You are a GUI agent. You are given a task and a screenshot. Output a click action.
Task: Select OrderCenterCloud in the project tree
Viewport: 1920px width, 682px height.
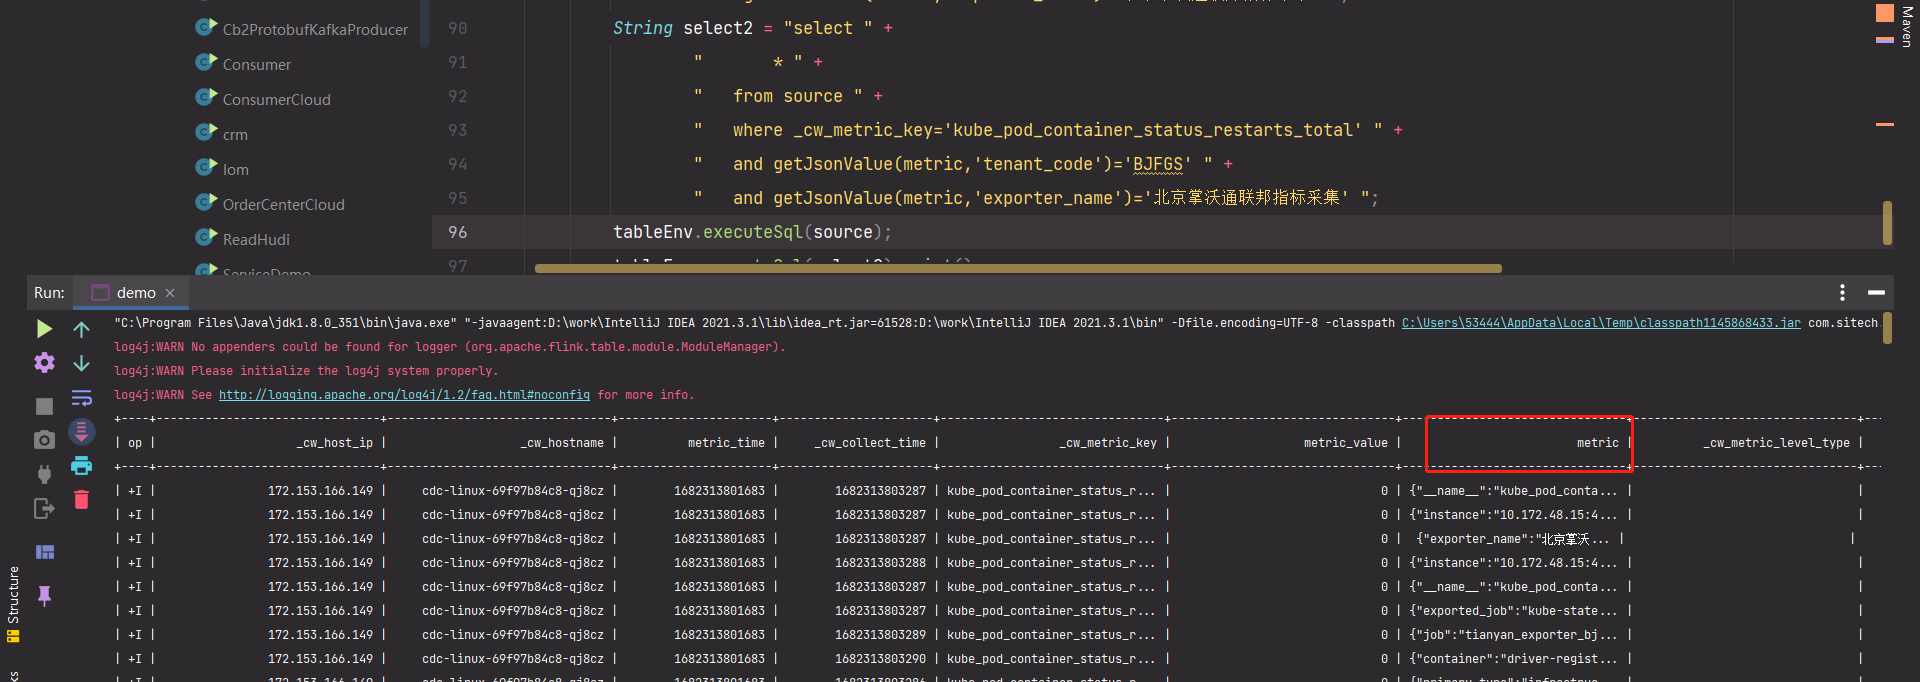283,205
